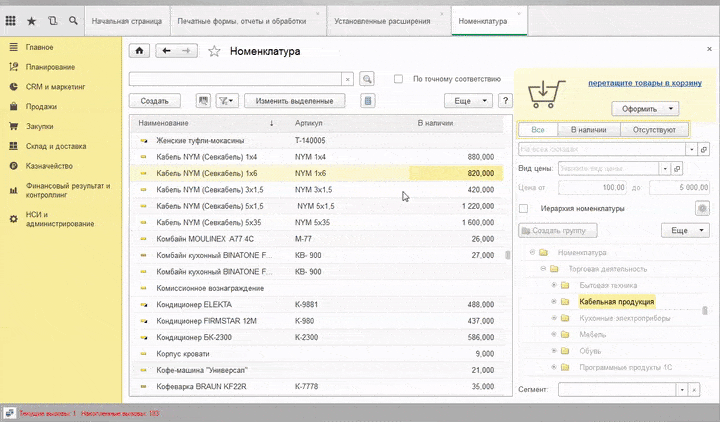Open warehouse selection form icon
Screen dimensions: 720x422
click(x=703, y=149)
